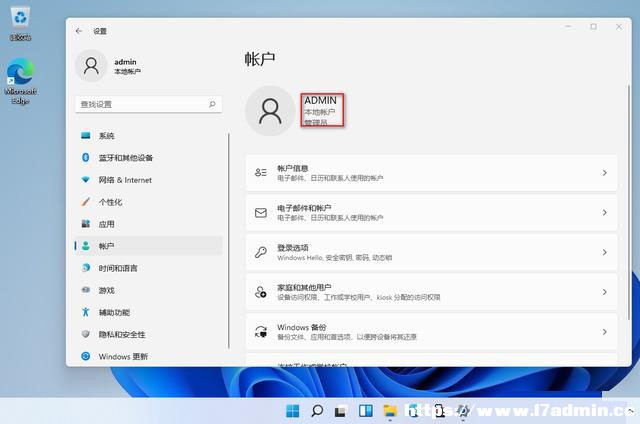
Task: Click the sync icon for Windows 备份
Action: pyautogui.click(x=261, y=331)
